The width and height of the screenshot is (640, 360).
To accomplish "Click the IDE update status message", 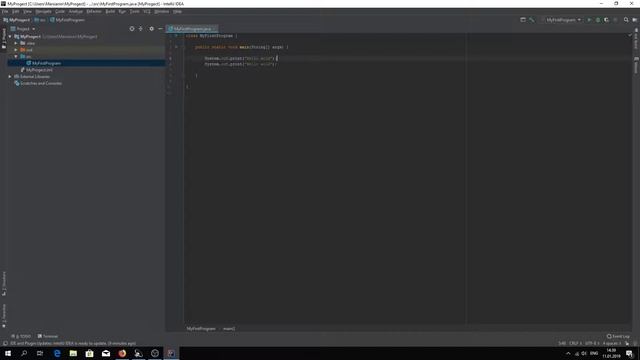I will click(73, 343).
